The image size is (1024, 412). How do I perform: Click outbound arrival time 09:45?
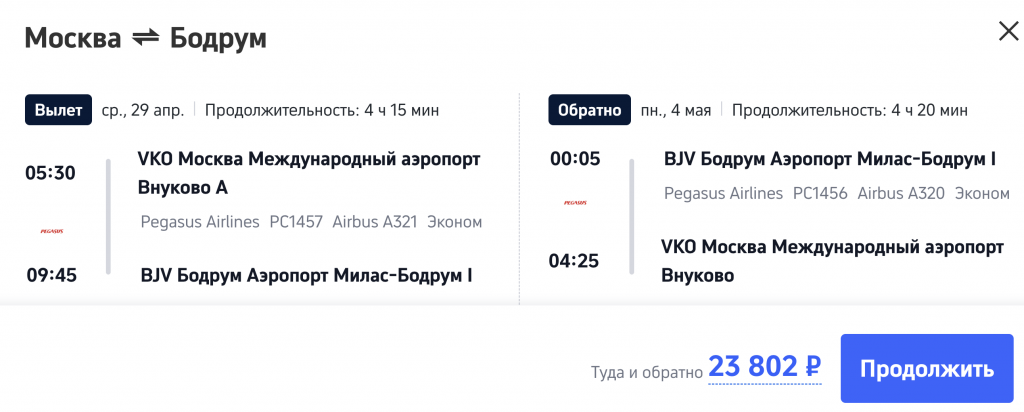(x=50, y=275)
